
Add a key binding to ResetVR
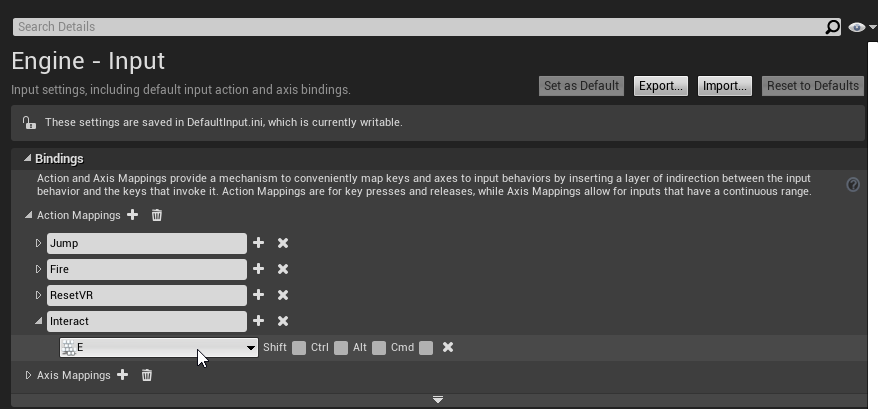(258, 295)
